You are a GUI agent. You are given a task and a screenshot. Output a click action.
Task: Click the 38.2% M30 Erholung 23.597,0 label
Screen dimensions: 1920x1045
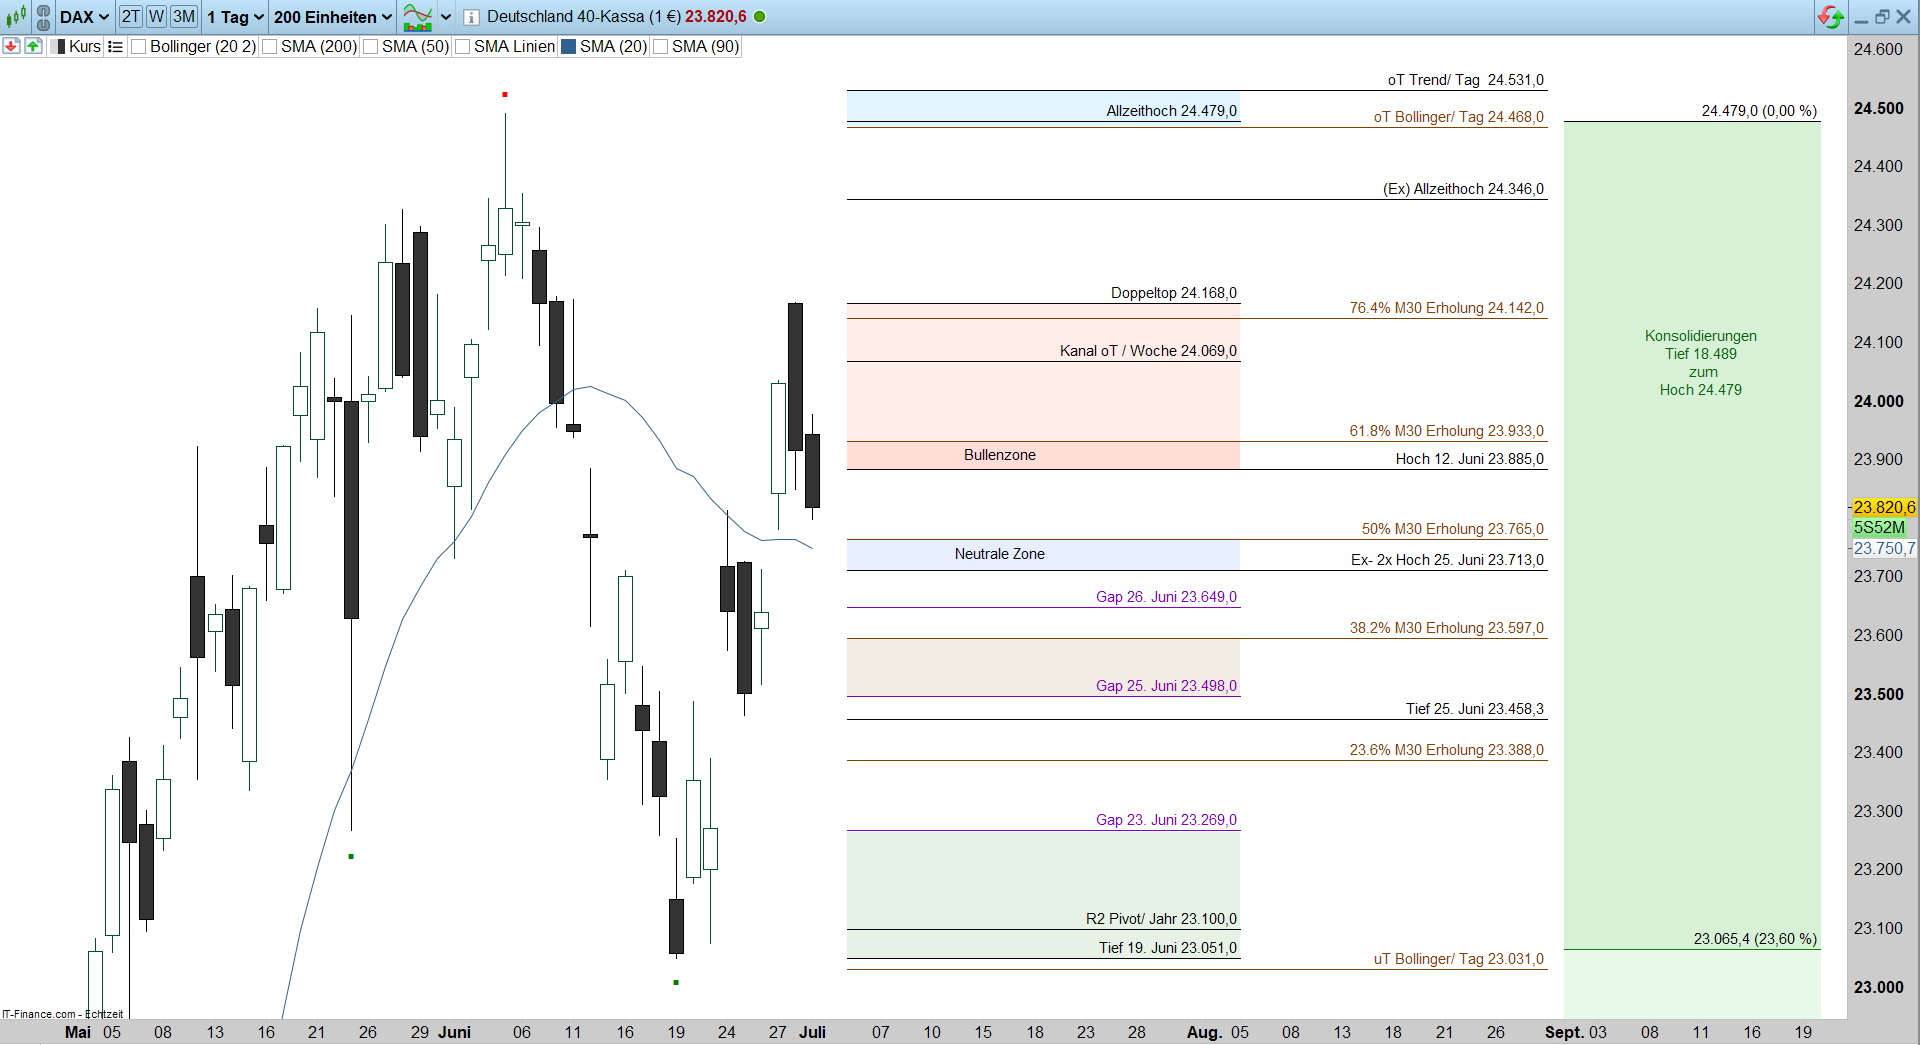pyautogui.click(x=1446, y=628)
